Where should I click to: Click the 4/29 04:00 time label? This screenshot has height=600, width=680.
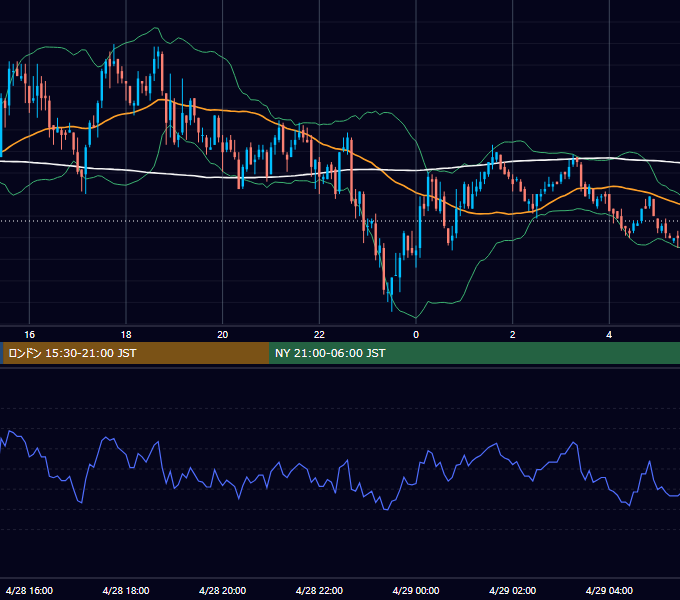pyautogui.click(x=609, y=590)
